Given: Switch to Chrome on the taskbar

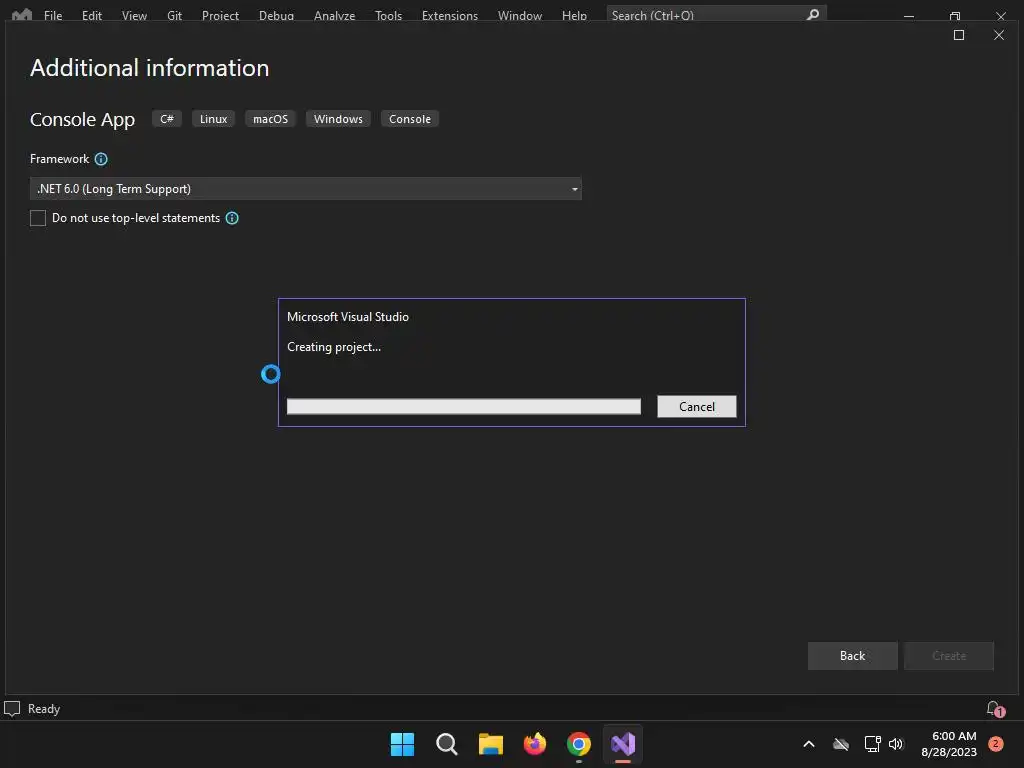Looking at the screenshot, I should pyautogui.click(x=579, y=744).
